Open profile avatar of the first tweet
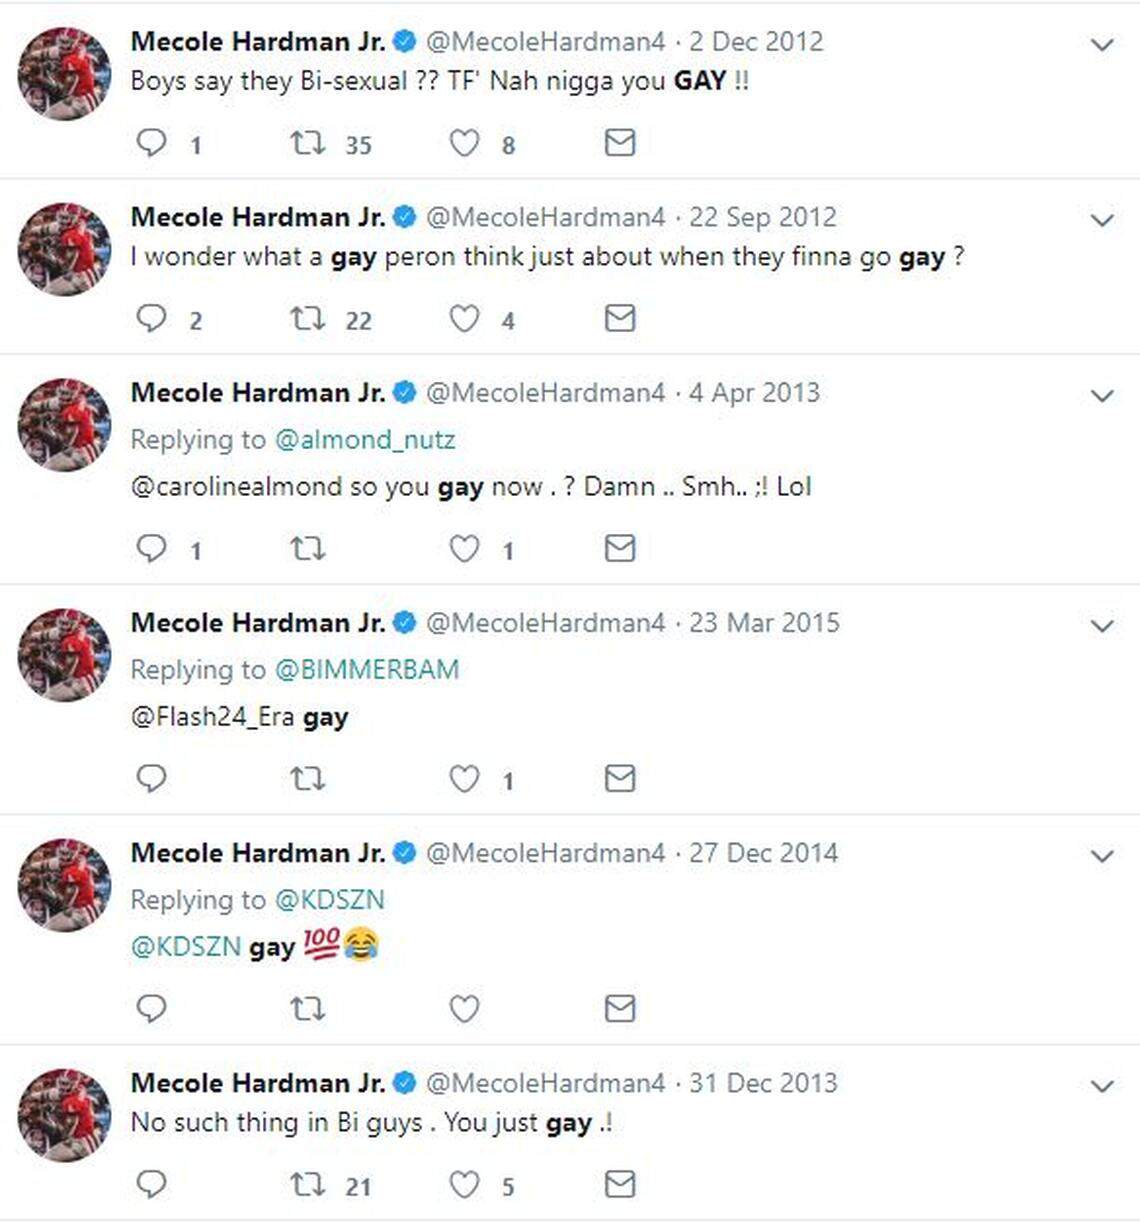1140x1223 pixels. coord(64,74)
